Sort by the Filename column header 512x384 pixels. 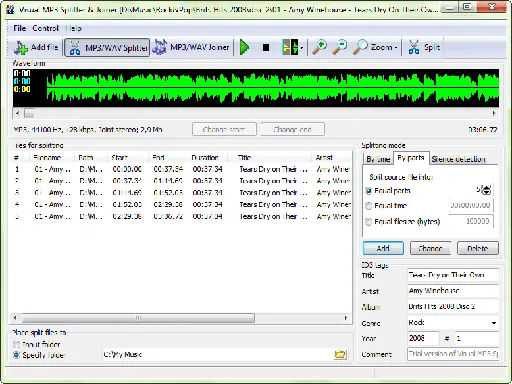click(52, 157)
